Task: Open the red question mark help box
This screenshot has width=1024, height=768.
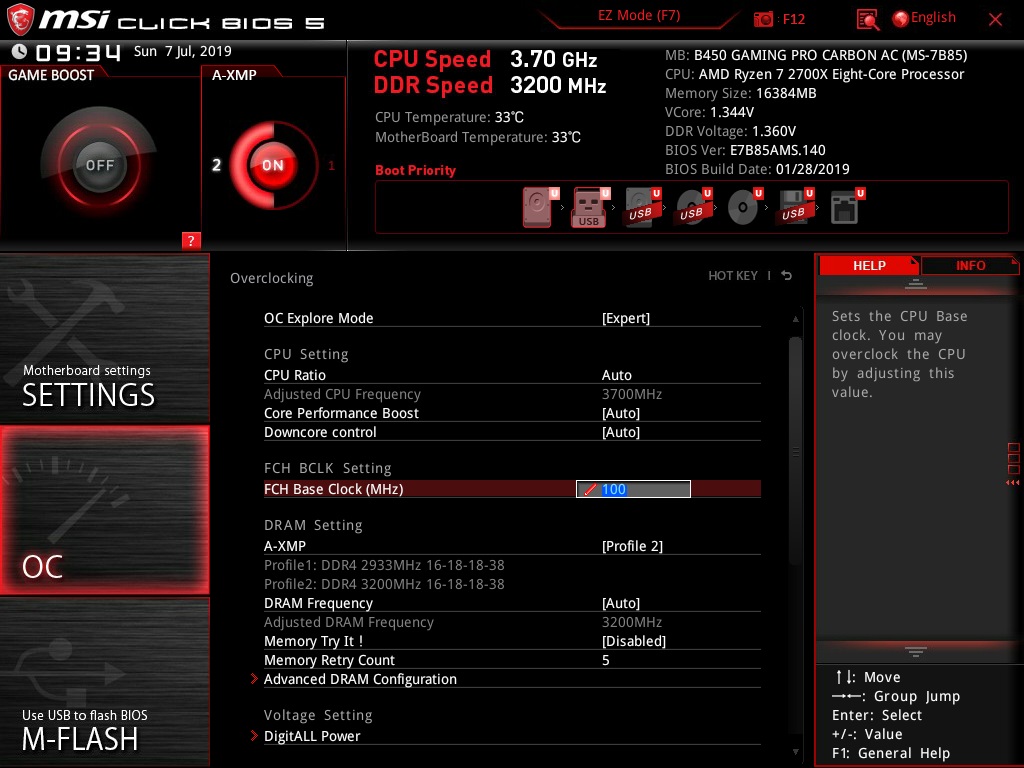Action: 191,240
